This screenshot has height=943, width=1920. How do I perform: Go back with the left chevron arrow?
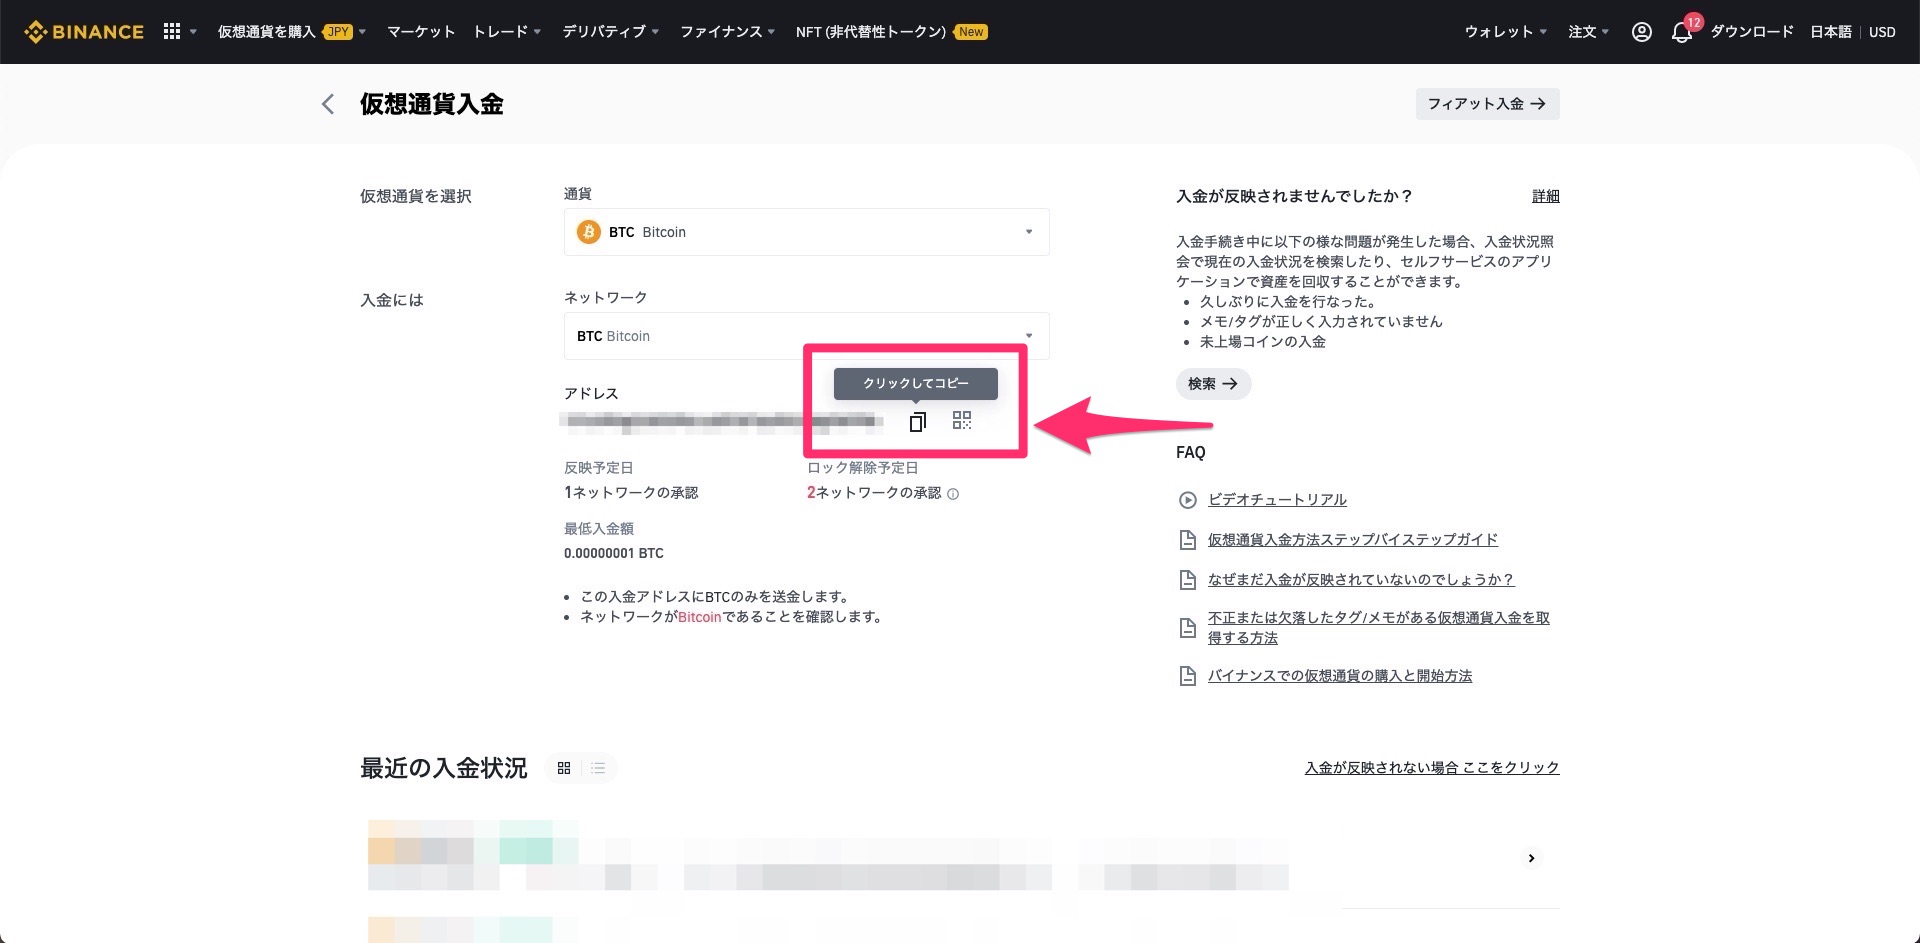pos(327,104)
